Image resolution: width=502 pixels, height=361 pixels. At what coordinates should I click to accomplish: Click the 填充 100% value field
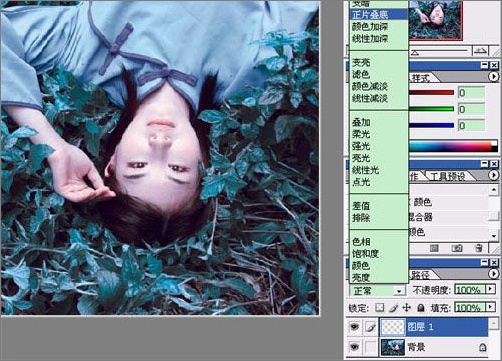tap(470, 307)
